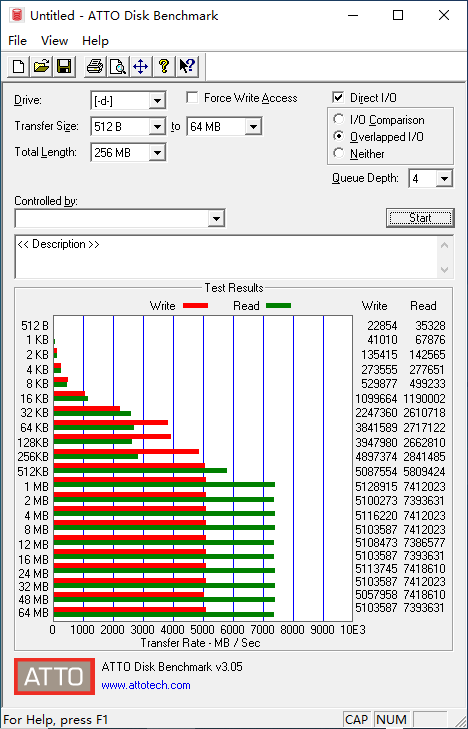Select the I/O Comparison radio button

click(339, 119)
